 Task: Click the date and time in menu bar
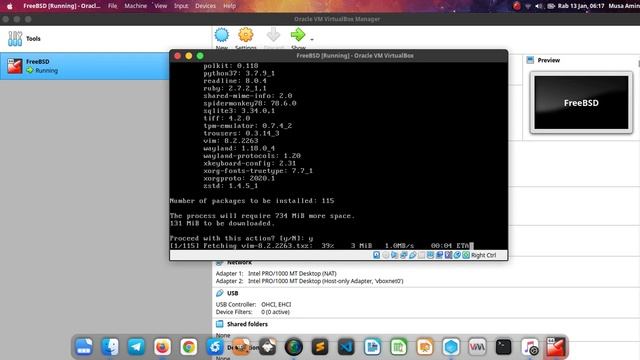tap(581, 6)
